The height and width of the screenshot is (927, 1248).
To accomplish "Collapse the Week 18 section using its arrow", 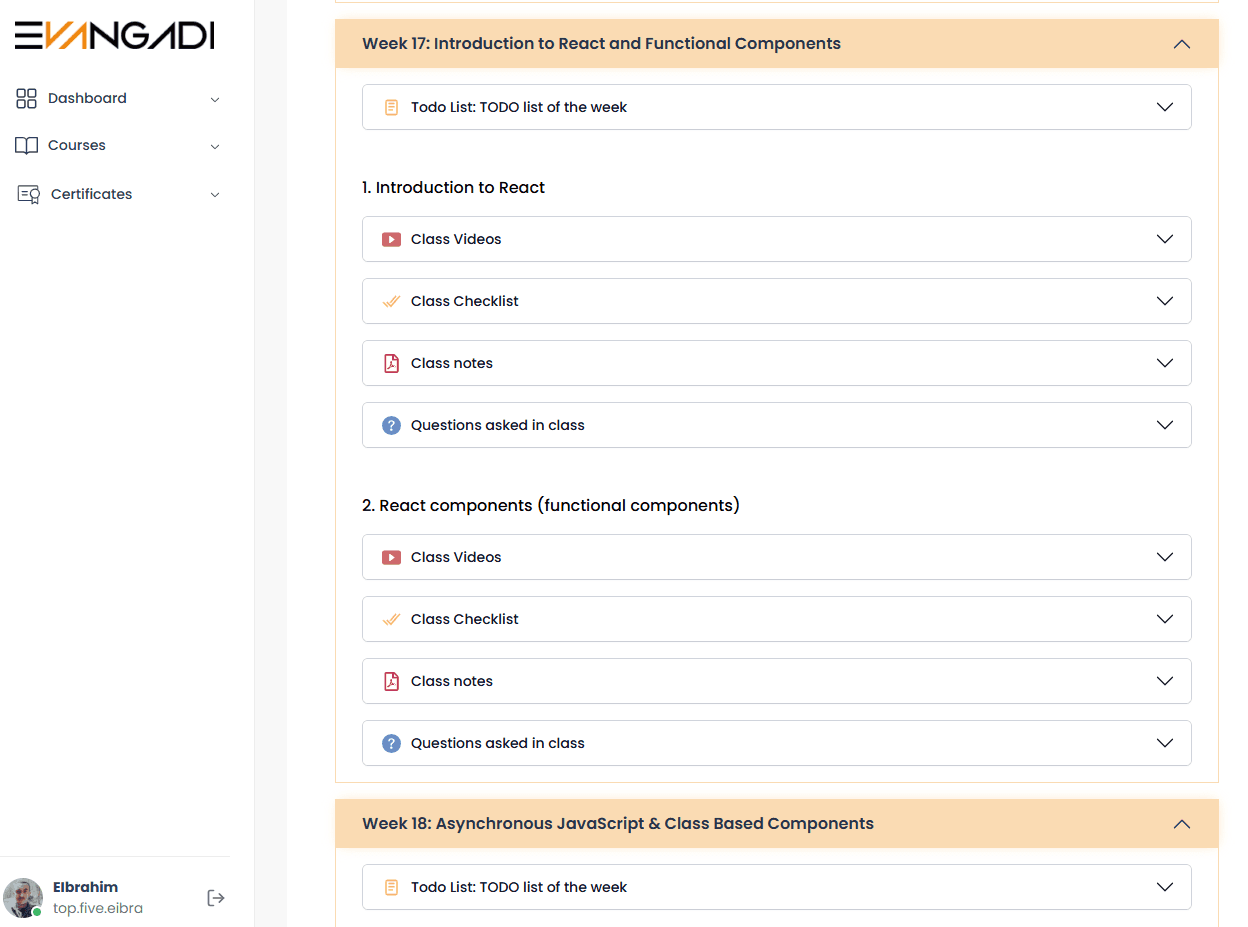I will pyautogui.click(x=1181, y=825).
